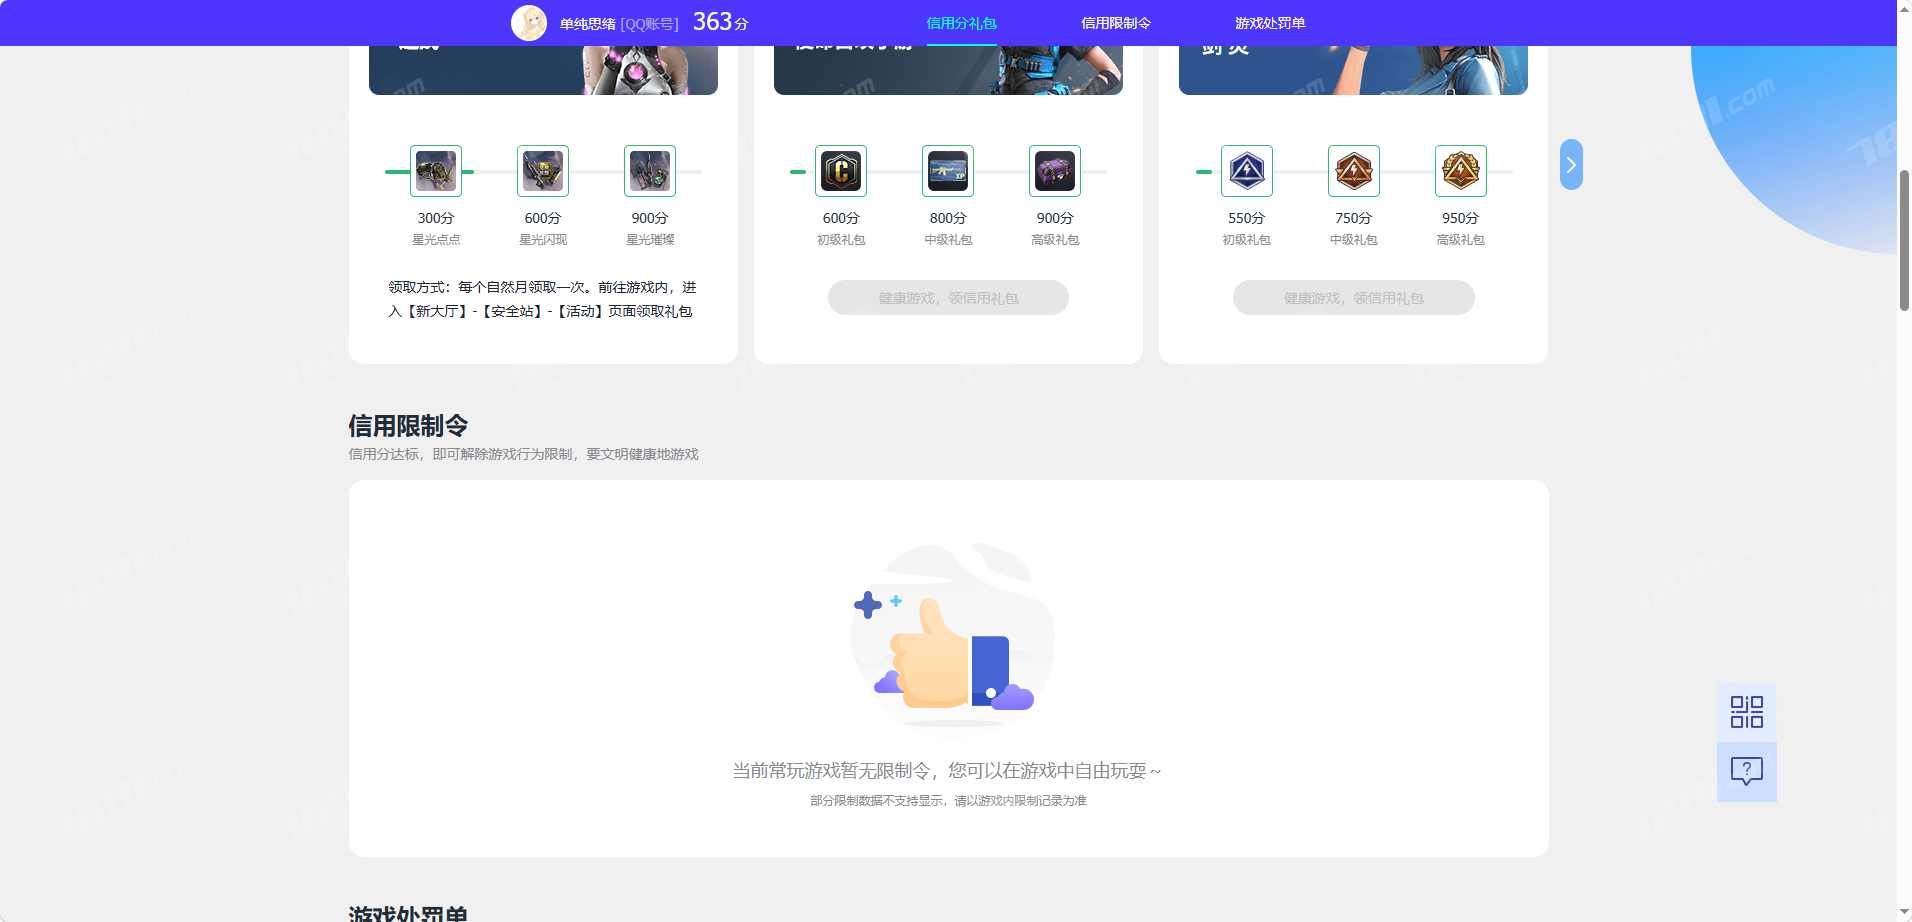This screenshot has width=1912, height=922.
Task: Select the 800分 中级礼包 weapon icon
Action: coord(948,171)
